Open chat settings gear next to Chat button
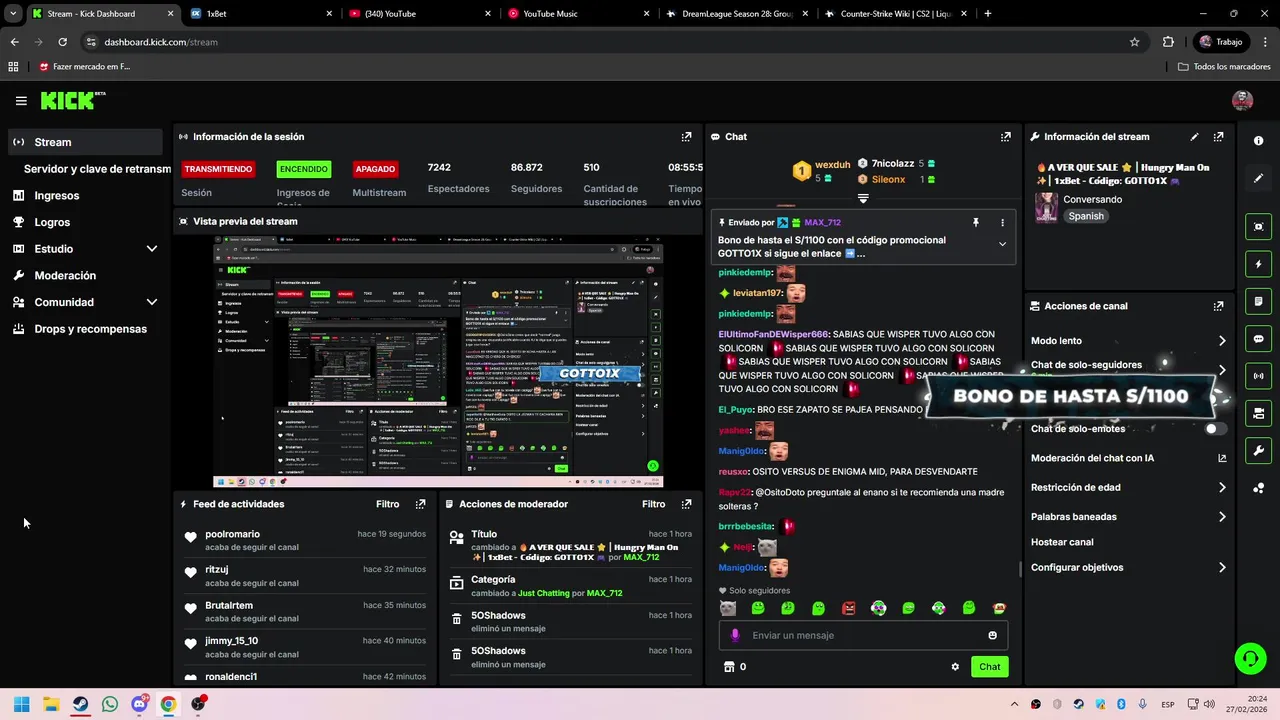1280x720 pixels. tap(955, 667)
